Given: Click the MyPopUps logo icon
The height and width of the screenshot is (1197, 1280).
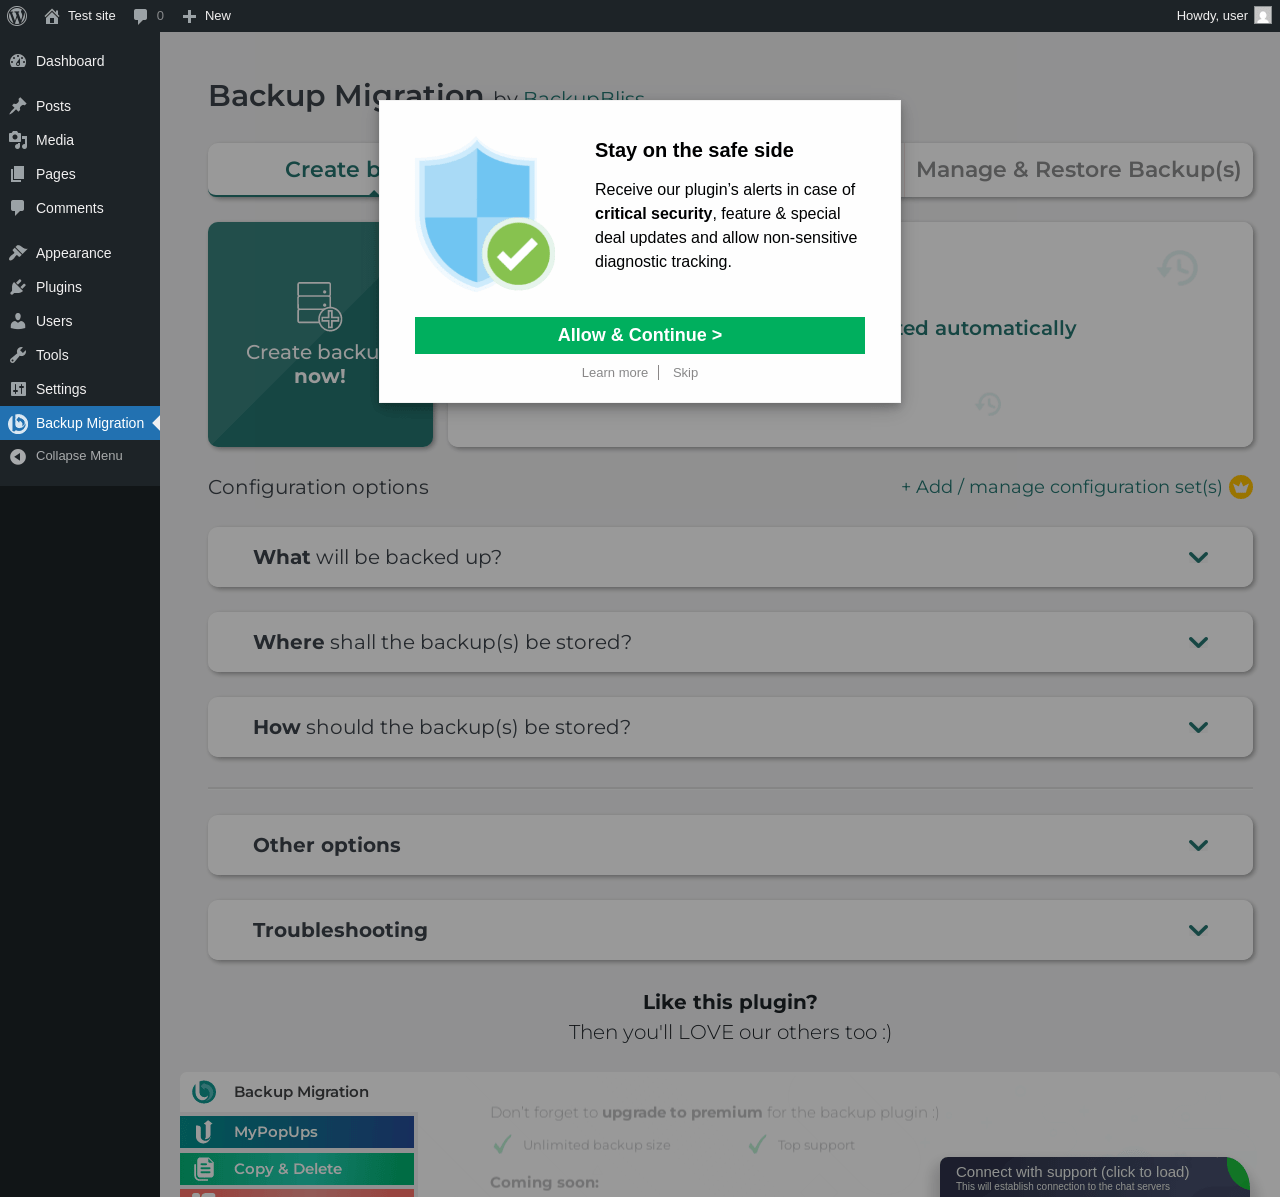Looking at the screenshot, I should (x=204, y=1132).
